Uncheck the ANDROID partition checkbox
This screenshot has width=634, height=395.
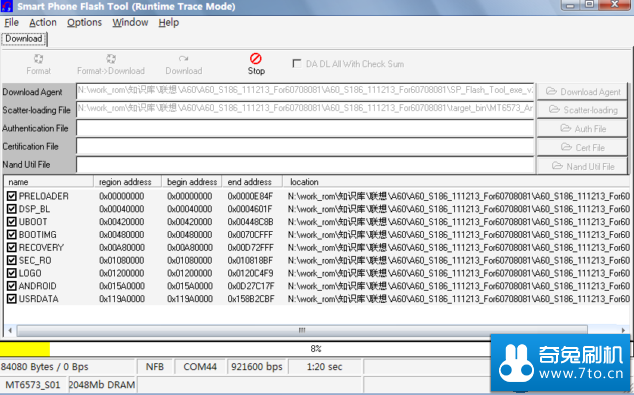(11, 286)
